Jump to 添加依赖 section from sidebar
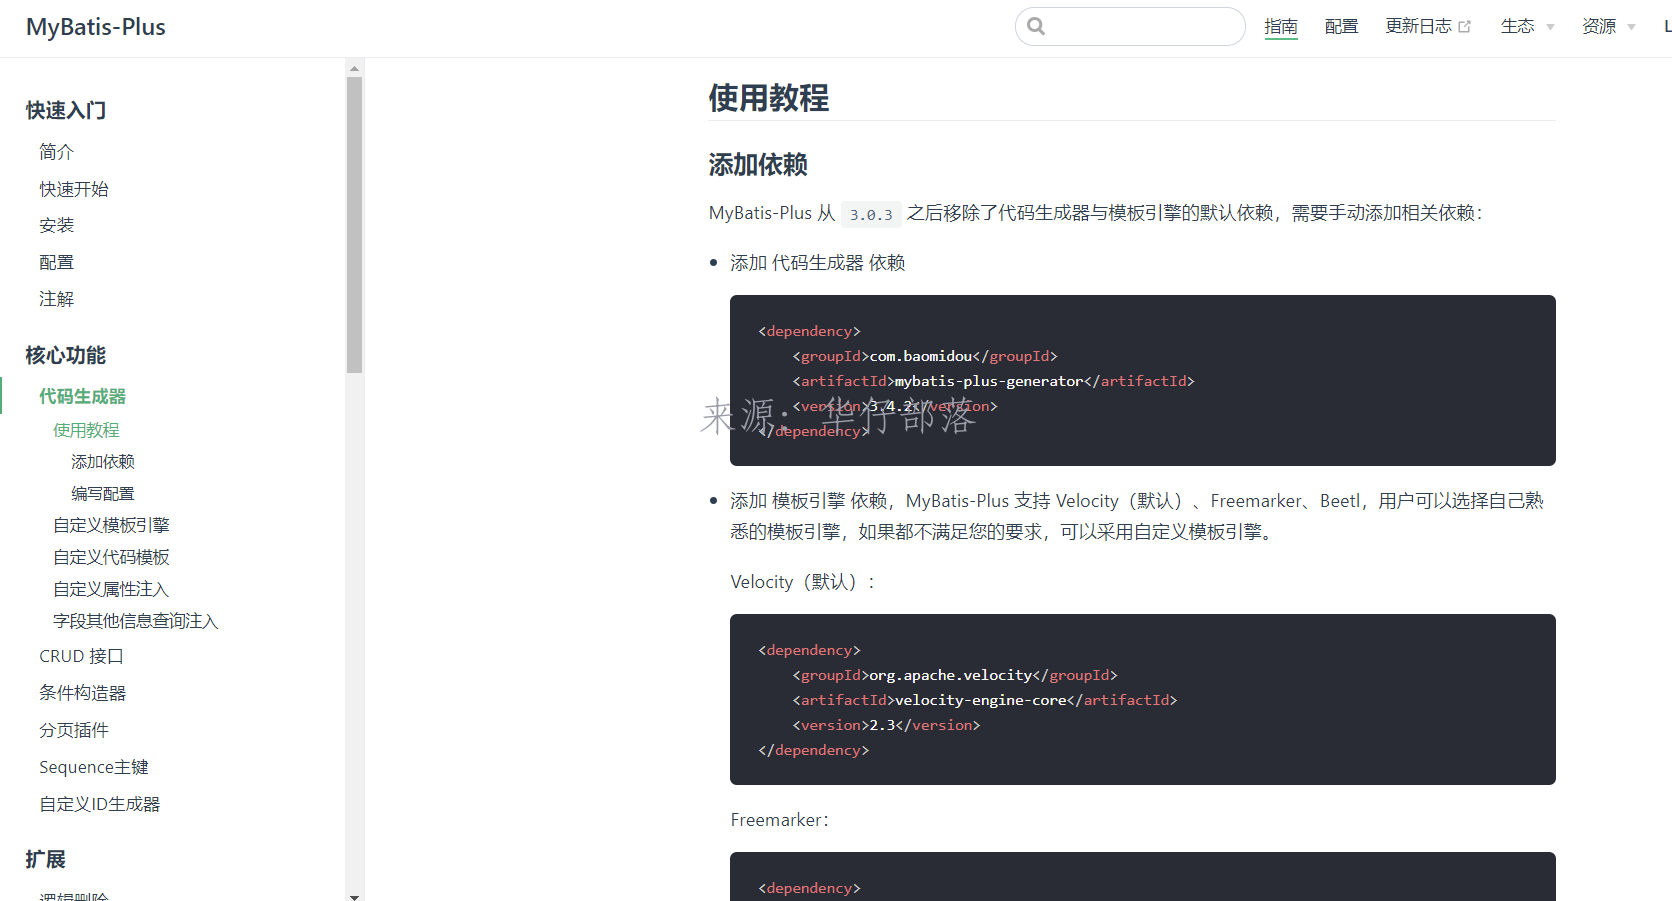Image resolution: width=1672 pixels, height=901 pixels. pos(103,462)
